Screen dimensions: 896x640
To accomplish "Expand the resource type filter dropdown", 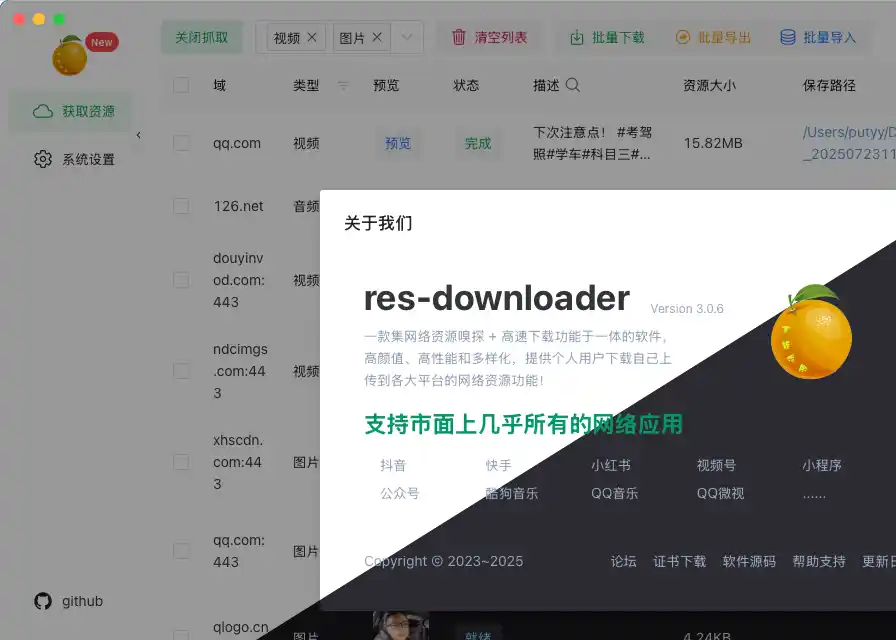I will click(x=407, y=38).
